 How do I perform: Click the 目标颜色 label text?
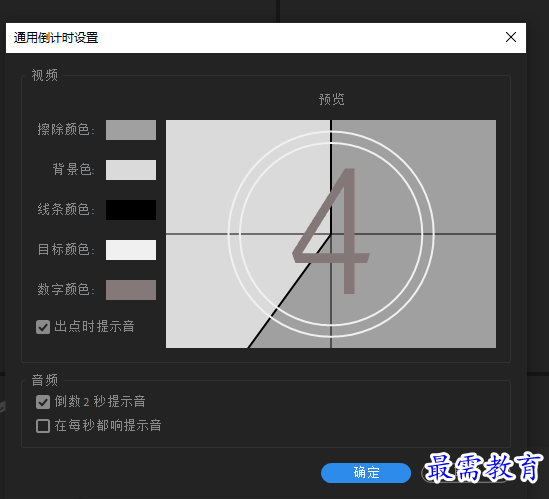click(66, 250)
